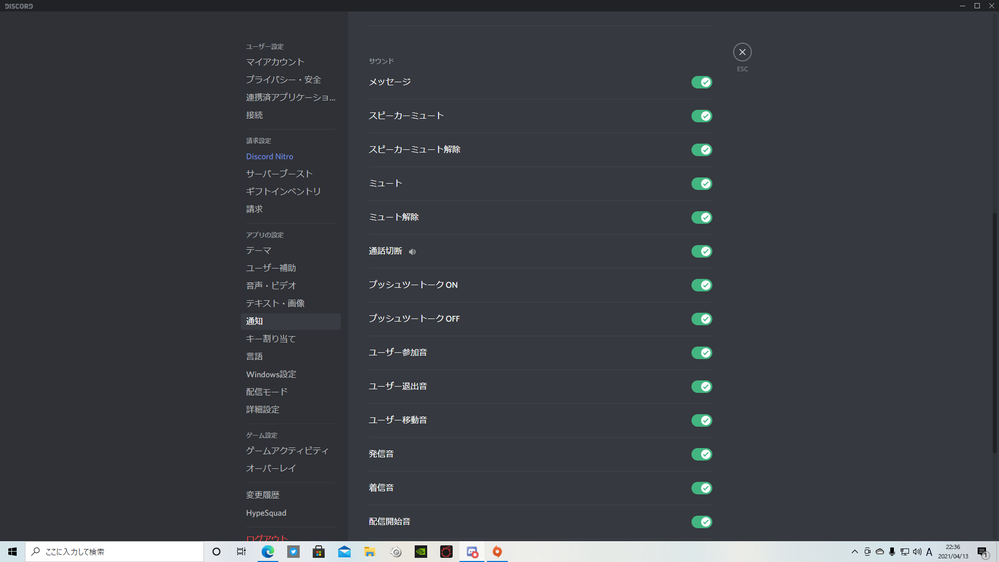The width and height of the screenshot is (999, 562).
Task: Open 請求 billing settings
Action: point(291,209)
